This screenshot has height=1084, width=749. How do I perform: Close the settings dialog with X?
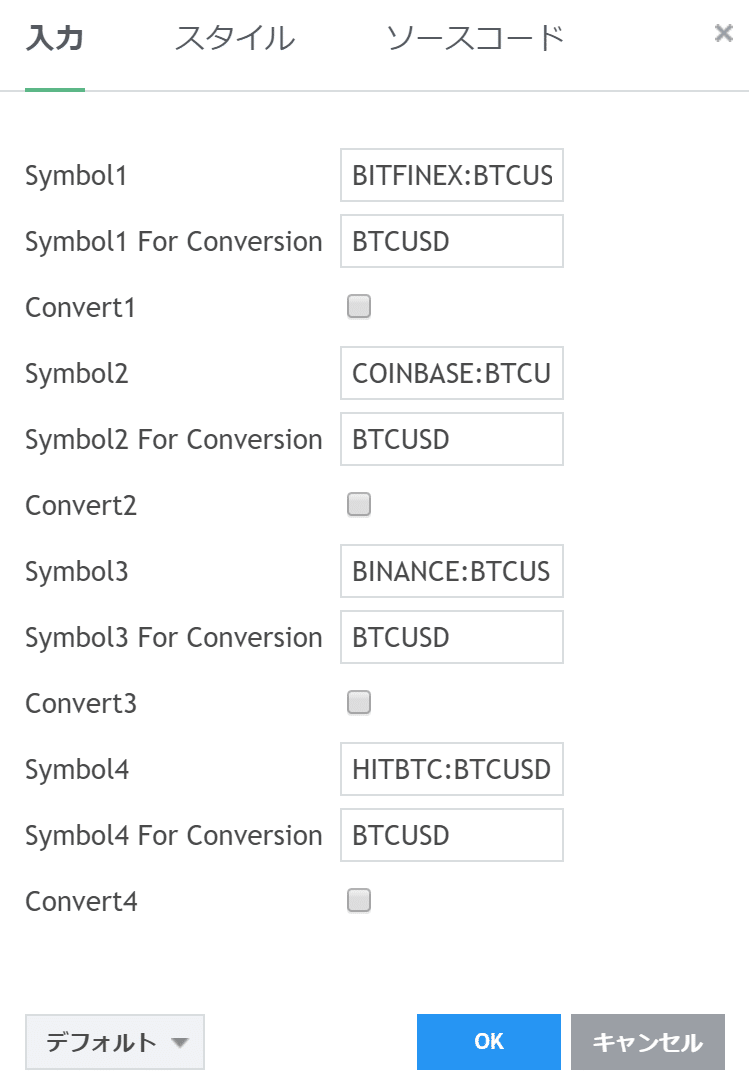click(724, 33)
